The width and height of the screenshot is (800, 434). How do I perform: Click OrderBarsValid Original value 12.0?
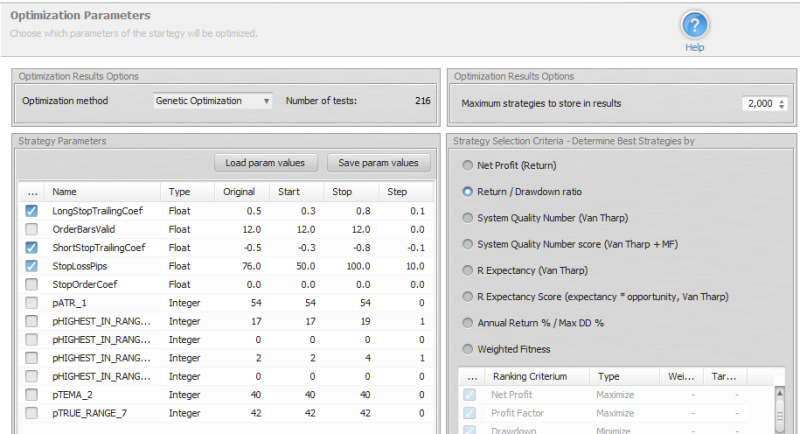[x=252, y=229]
